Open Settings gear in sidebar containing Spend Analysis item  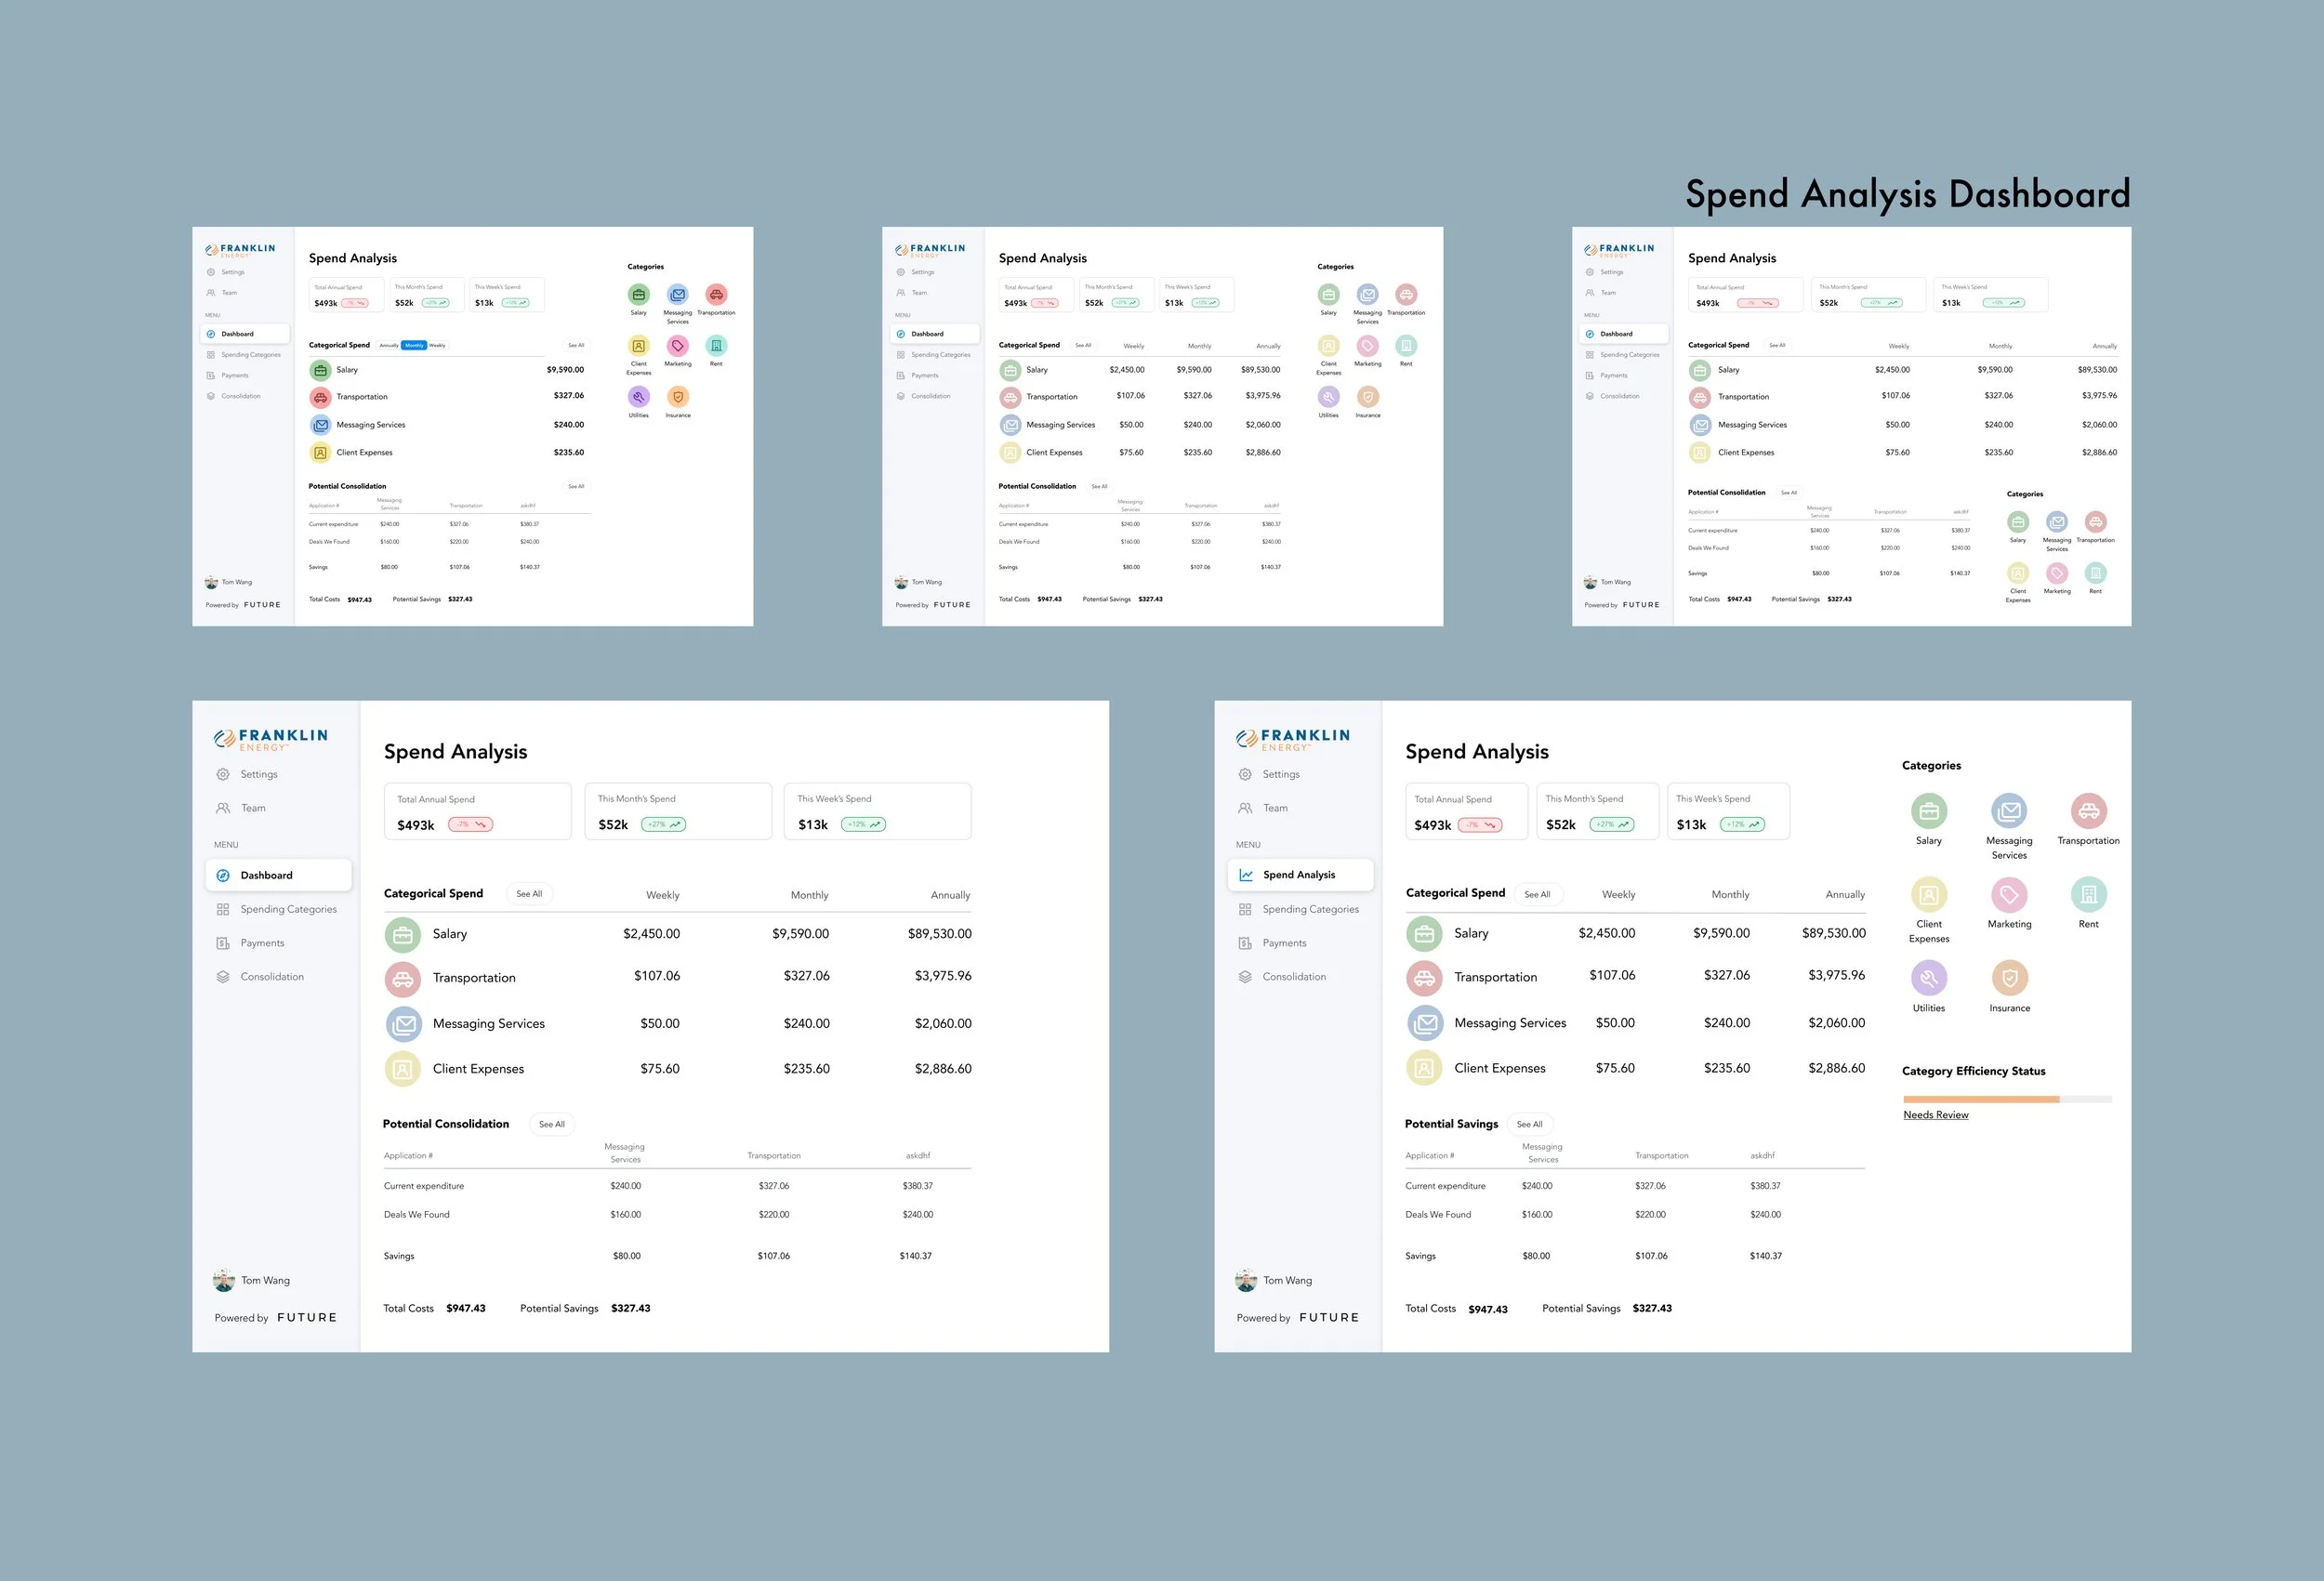pyautogui.click(x=1245, y=774)
